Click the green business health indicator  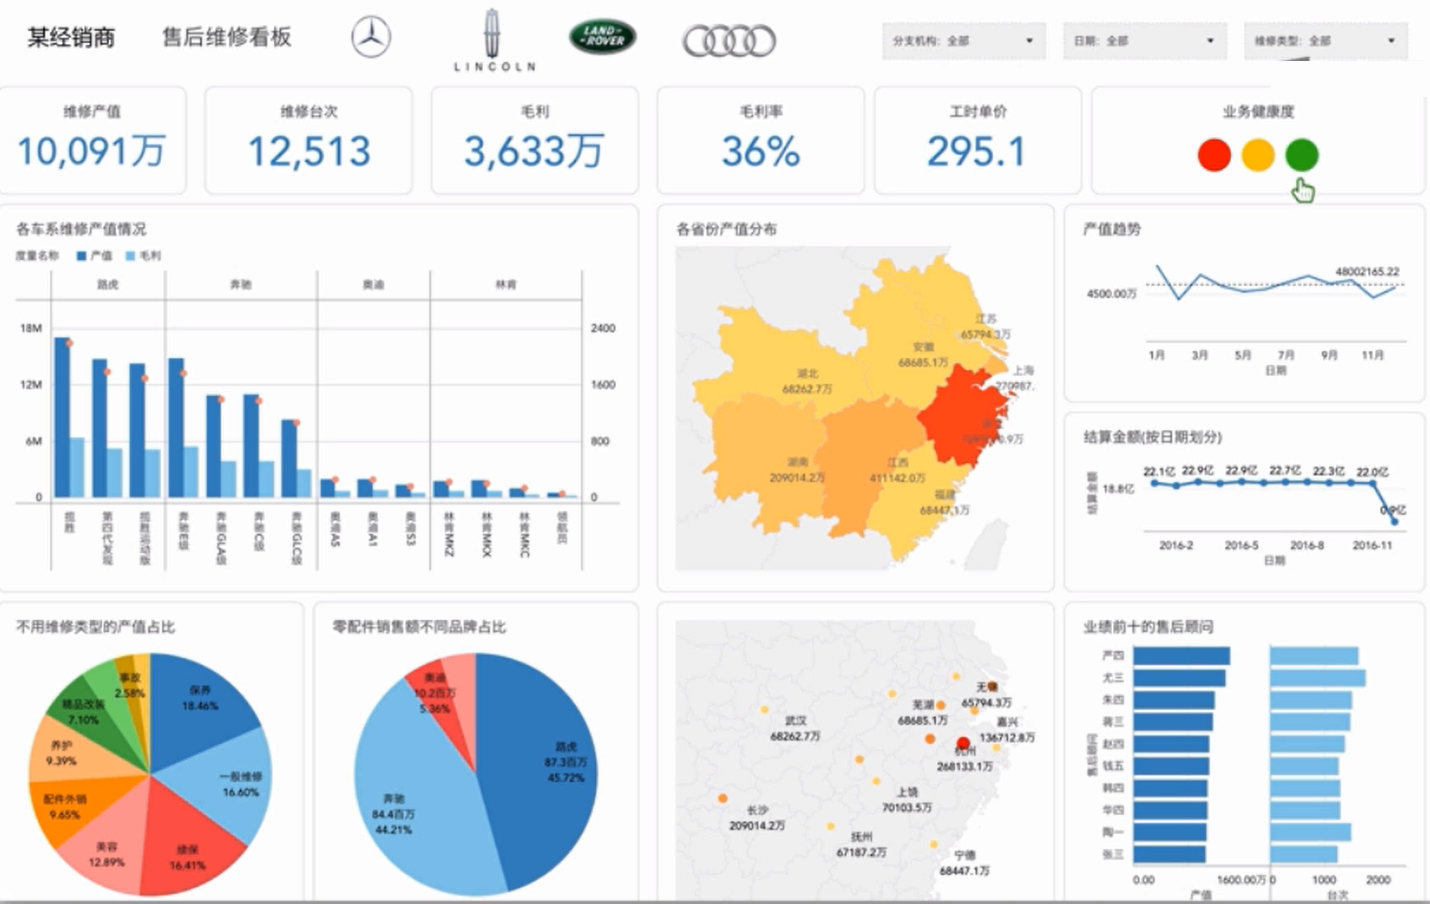click(x=1302, y=155)
